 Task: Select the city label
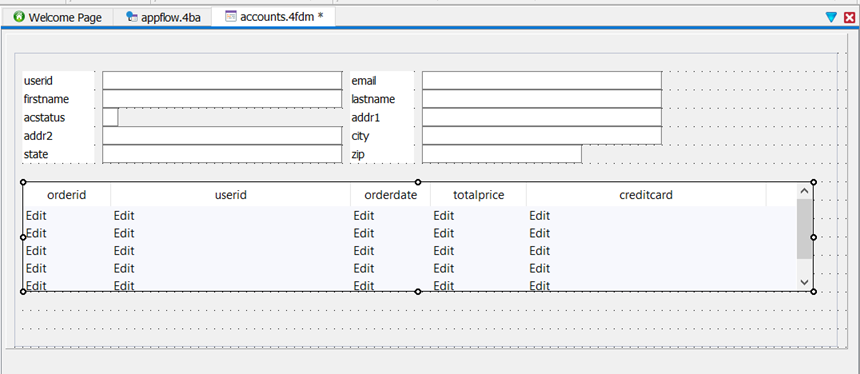360,136
